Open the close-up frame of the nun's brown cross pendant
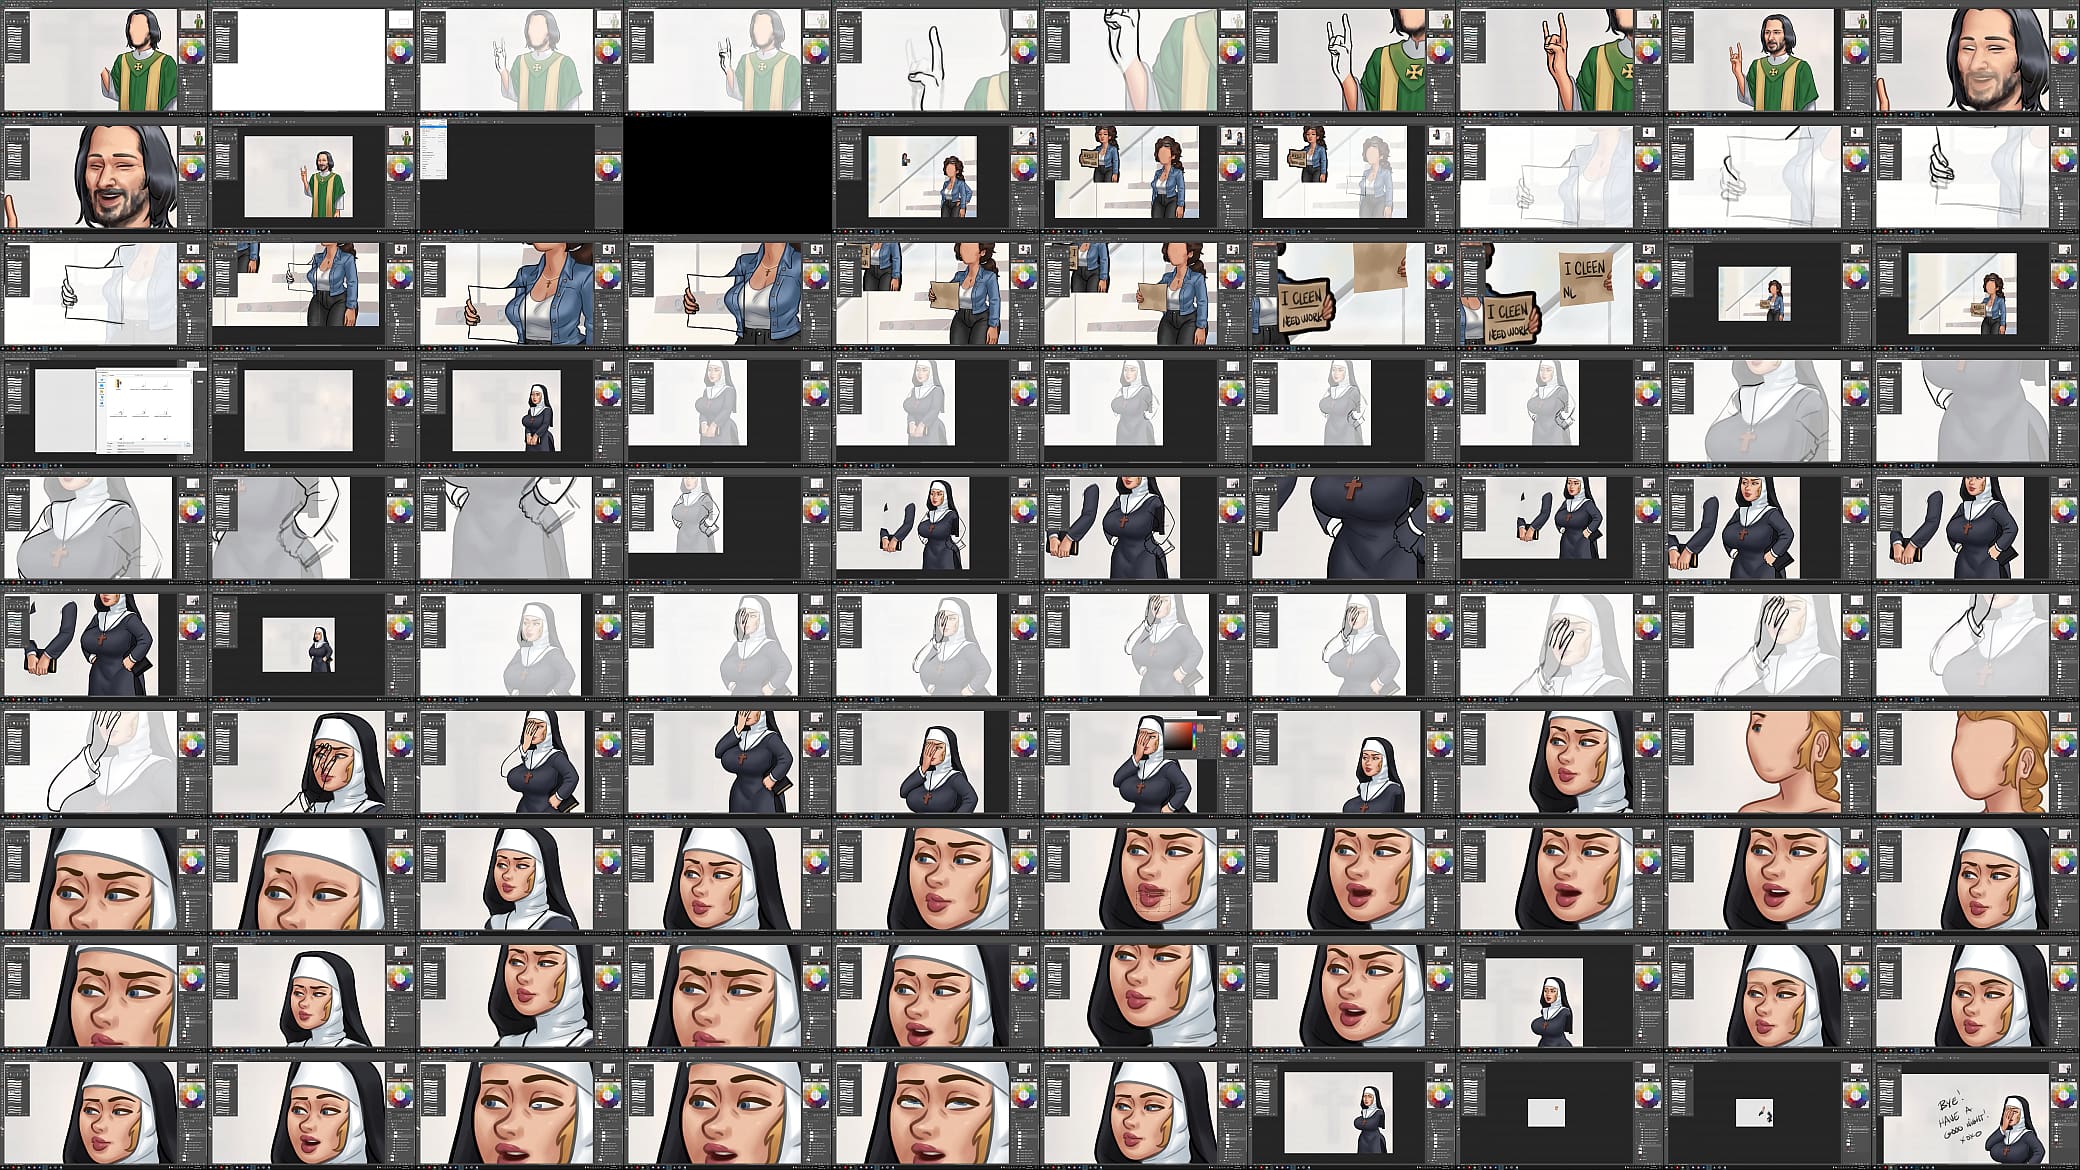 click(1351, 526)
